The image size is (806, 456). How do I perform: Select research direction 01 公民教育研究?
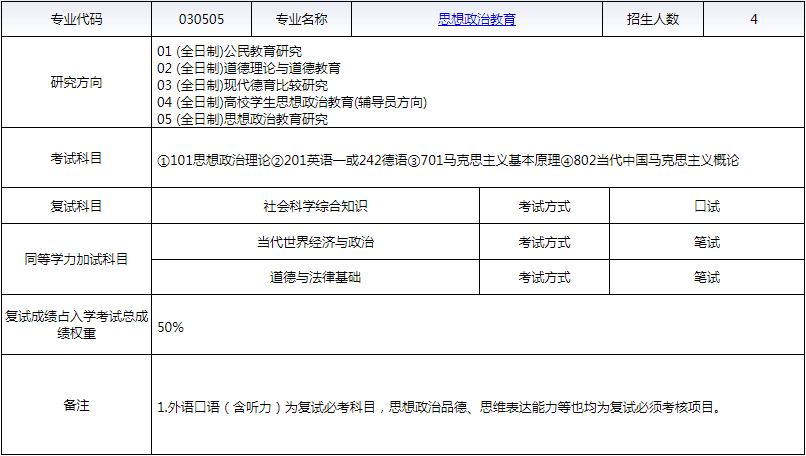click(230, 51)
